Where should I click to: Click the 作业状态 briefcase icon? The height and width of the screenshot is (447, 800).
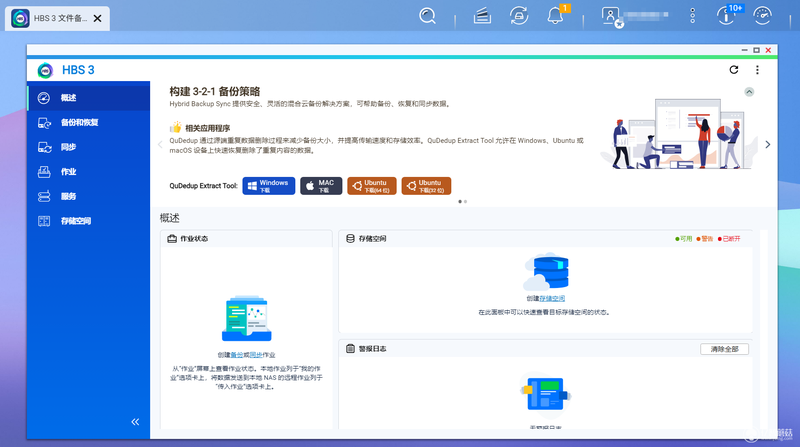(x=172, y=238)
